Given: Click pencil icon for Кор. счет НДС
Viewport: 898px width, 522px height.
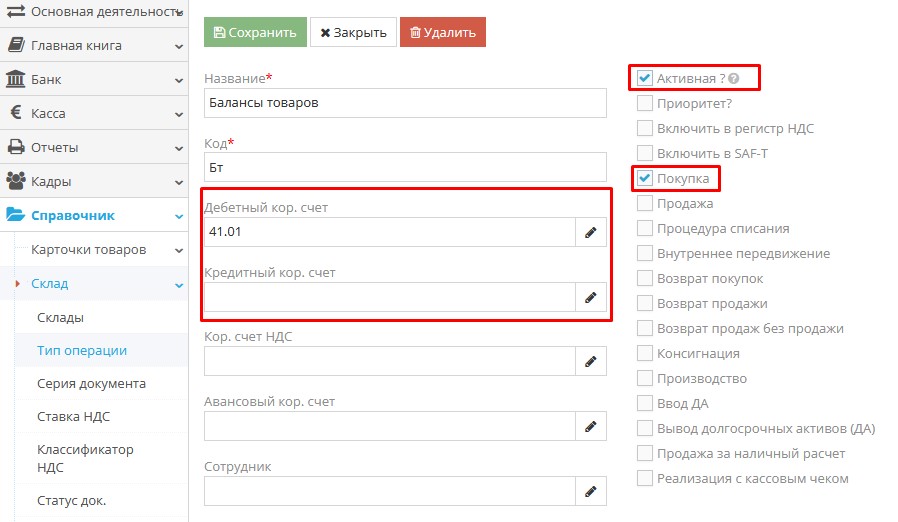Looking at the screenshot, I should (x=590, y=361).
